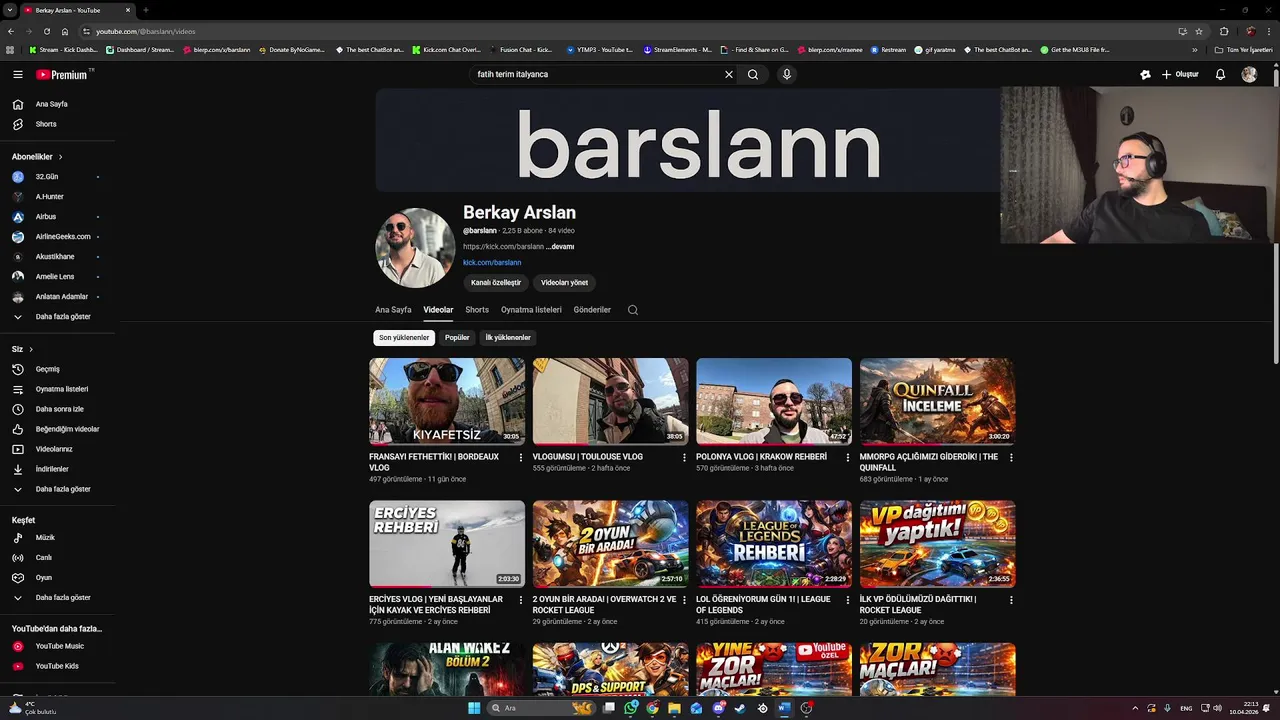Select Son yüklenenler filter chip
The height and width of the screenshot is (720, 1280).
[x=404, y=338]
